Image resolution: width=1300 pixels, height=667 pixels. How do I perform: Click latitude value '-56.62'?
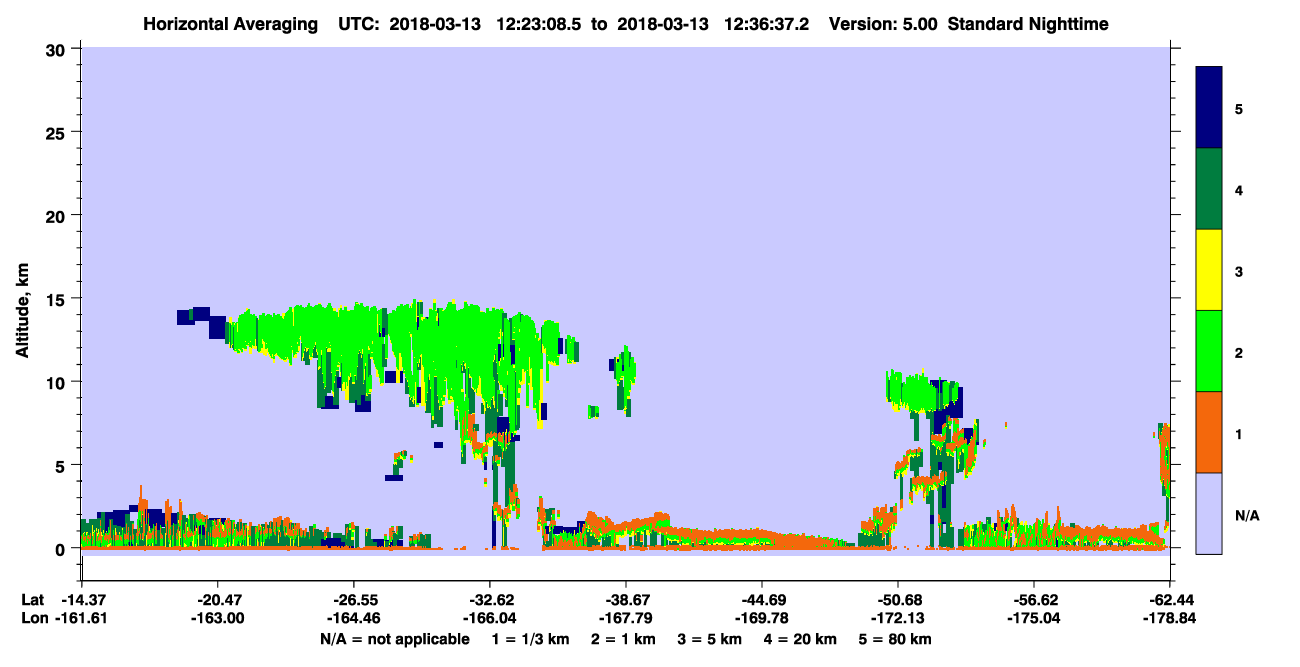[1033, 600]
